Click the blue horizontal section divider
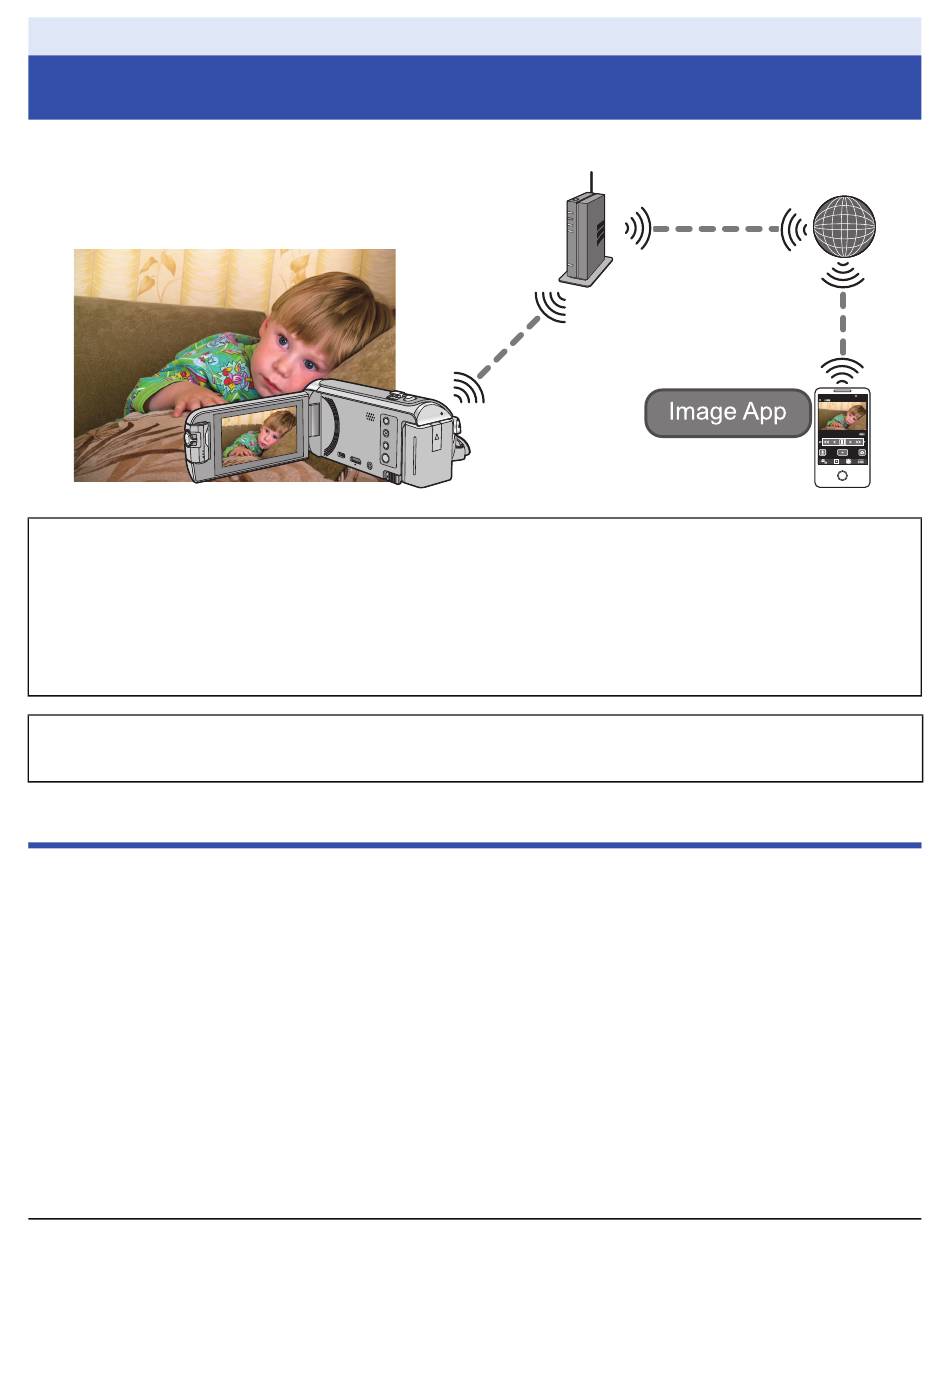This screenshot has width=950, height=1396. pyautogui.click(x=474, y=845)
